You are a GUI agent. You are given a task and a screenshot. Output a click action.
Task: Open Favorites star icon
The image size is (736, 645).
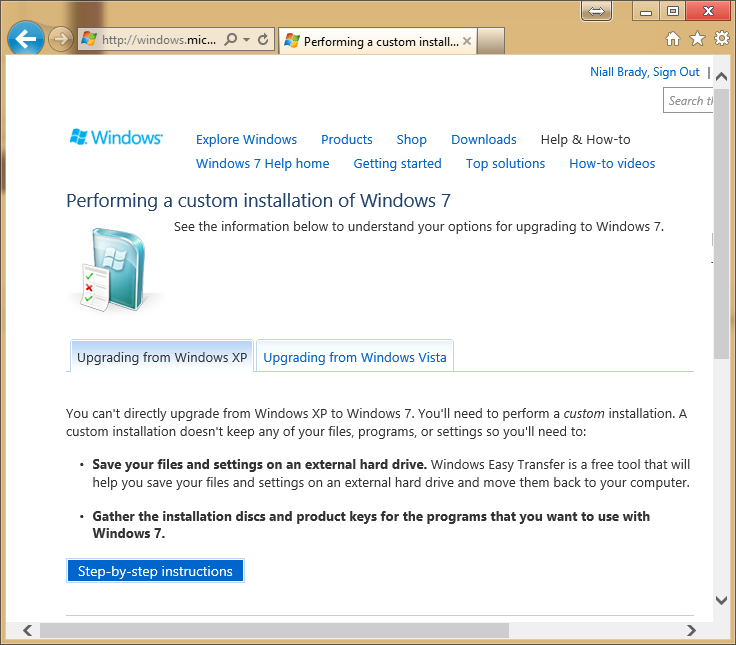(698, 38)
